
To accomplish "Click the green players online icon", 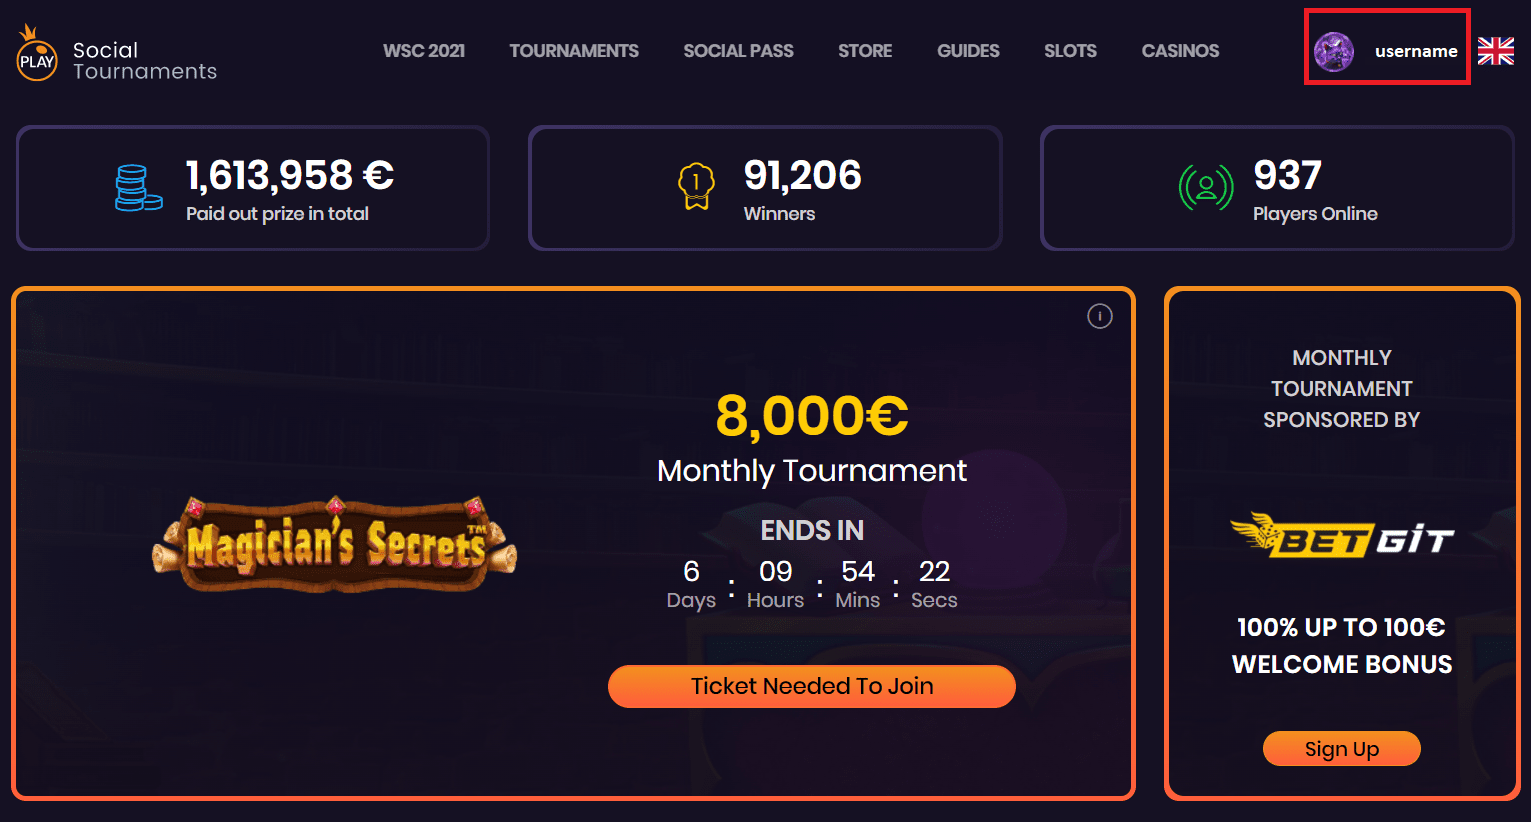I will (x=1205, y=187).
